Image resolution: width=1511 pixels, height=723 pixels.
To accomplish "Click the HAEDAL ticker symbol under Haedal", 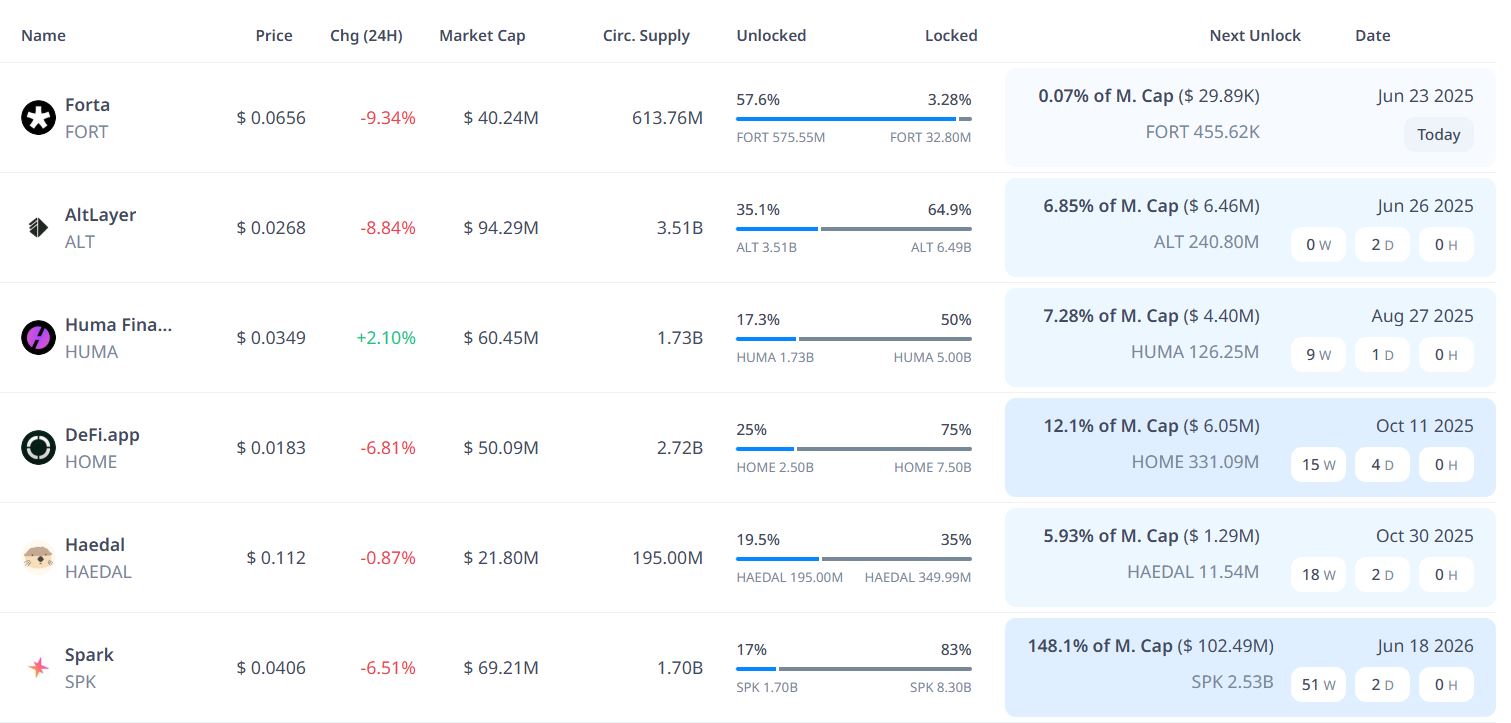I will tap(98, 572).
